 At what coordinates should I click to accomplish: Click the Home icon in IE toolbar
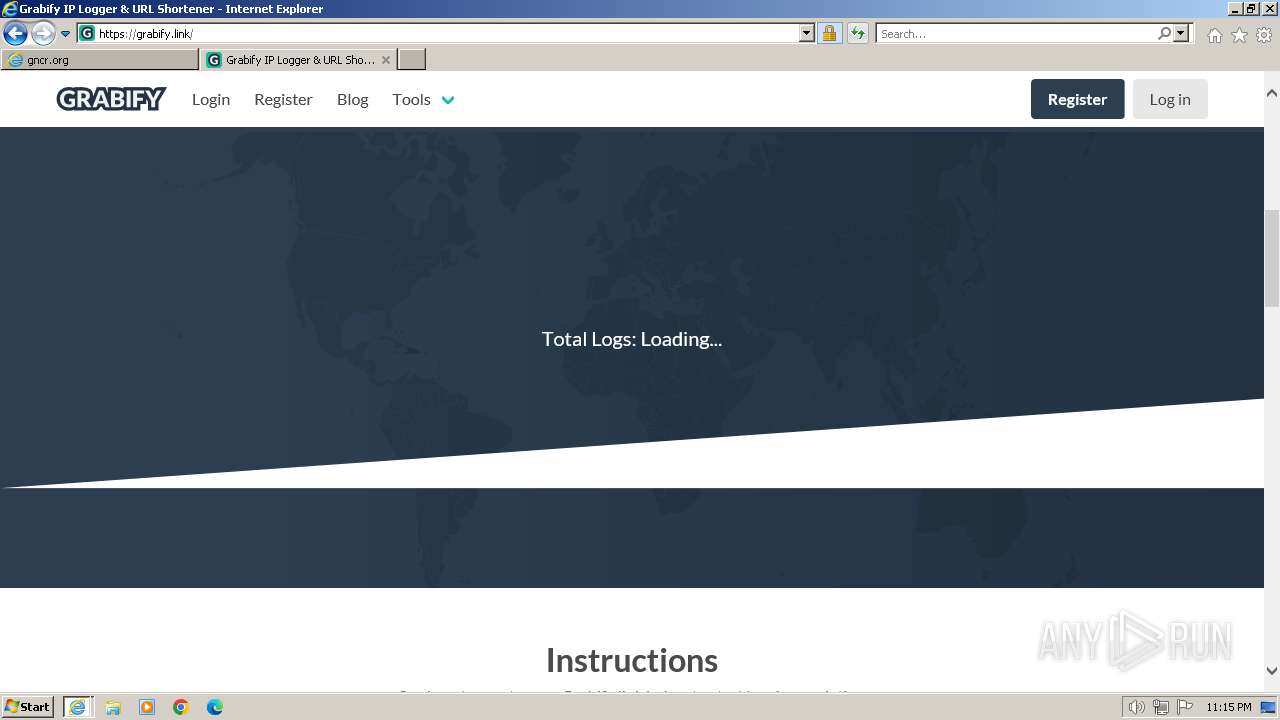point(1214,35)
